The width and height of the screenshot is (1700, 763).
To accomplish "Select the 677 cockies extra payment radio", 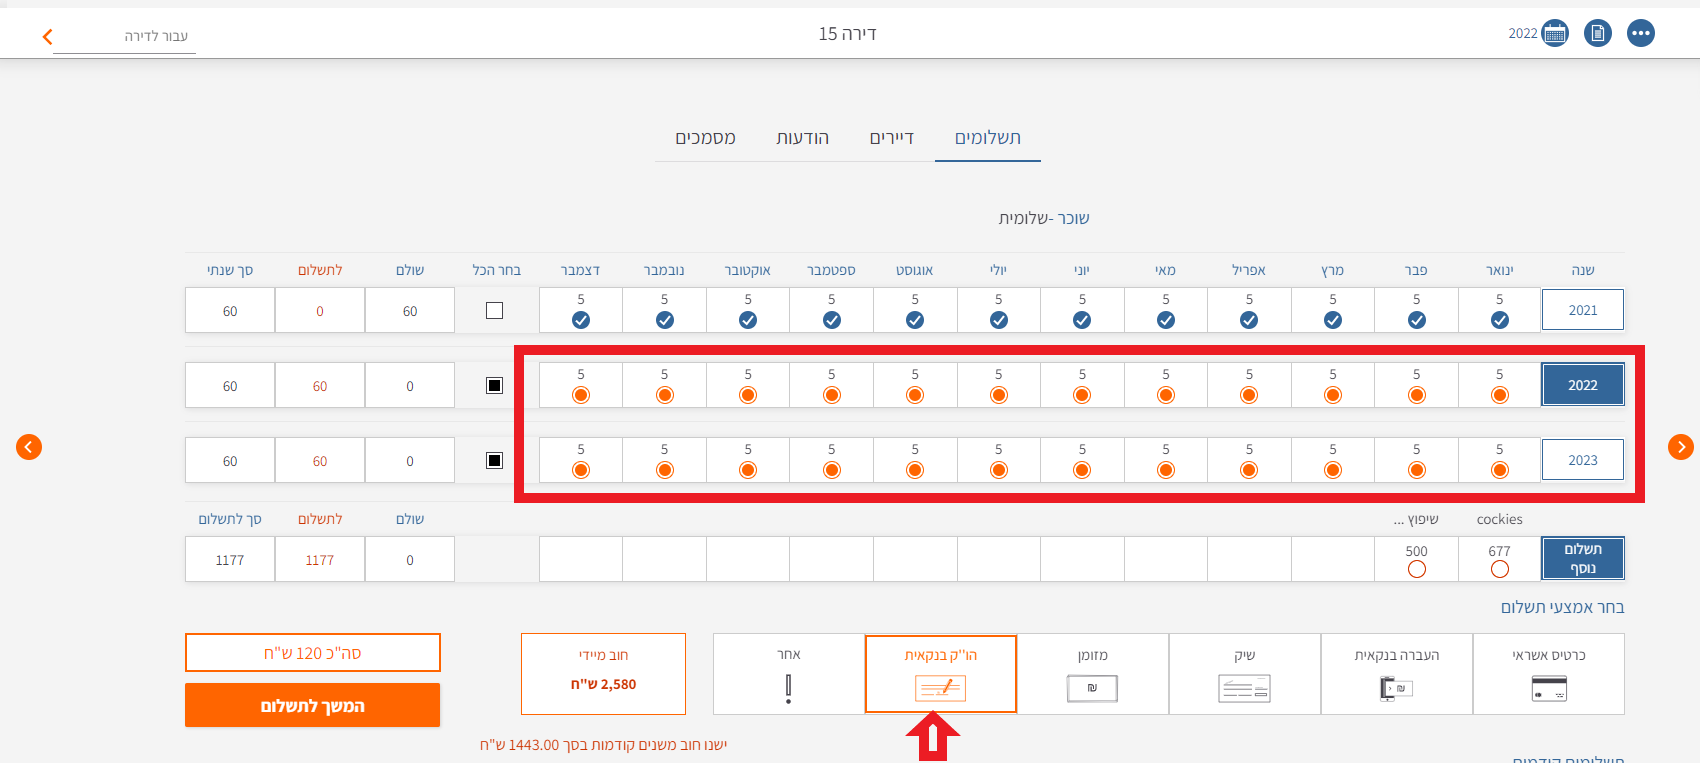I will coord(1499,569).
